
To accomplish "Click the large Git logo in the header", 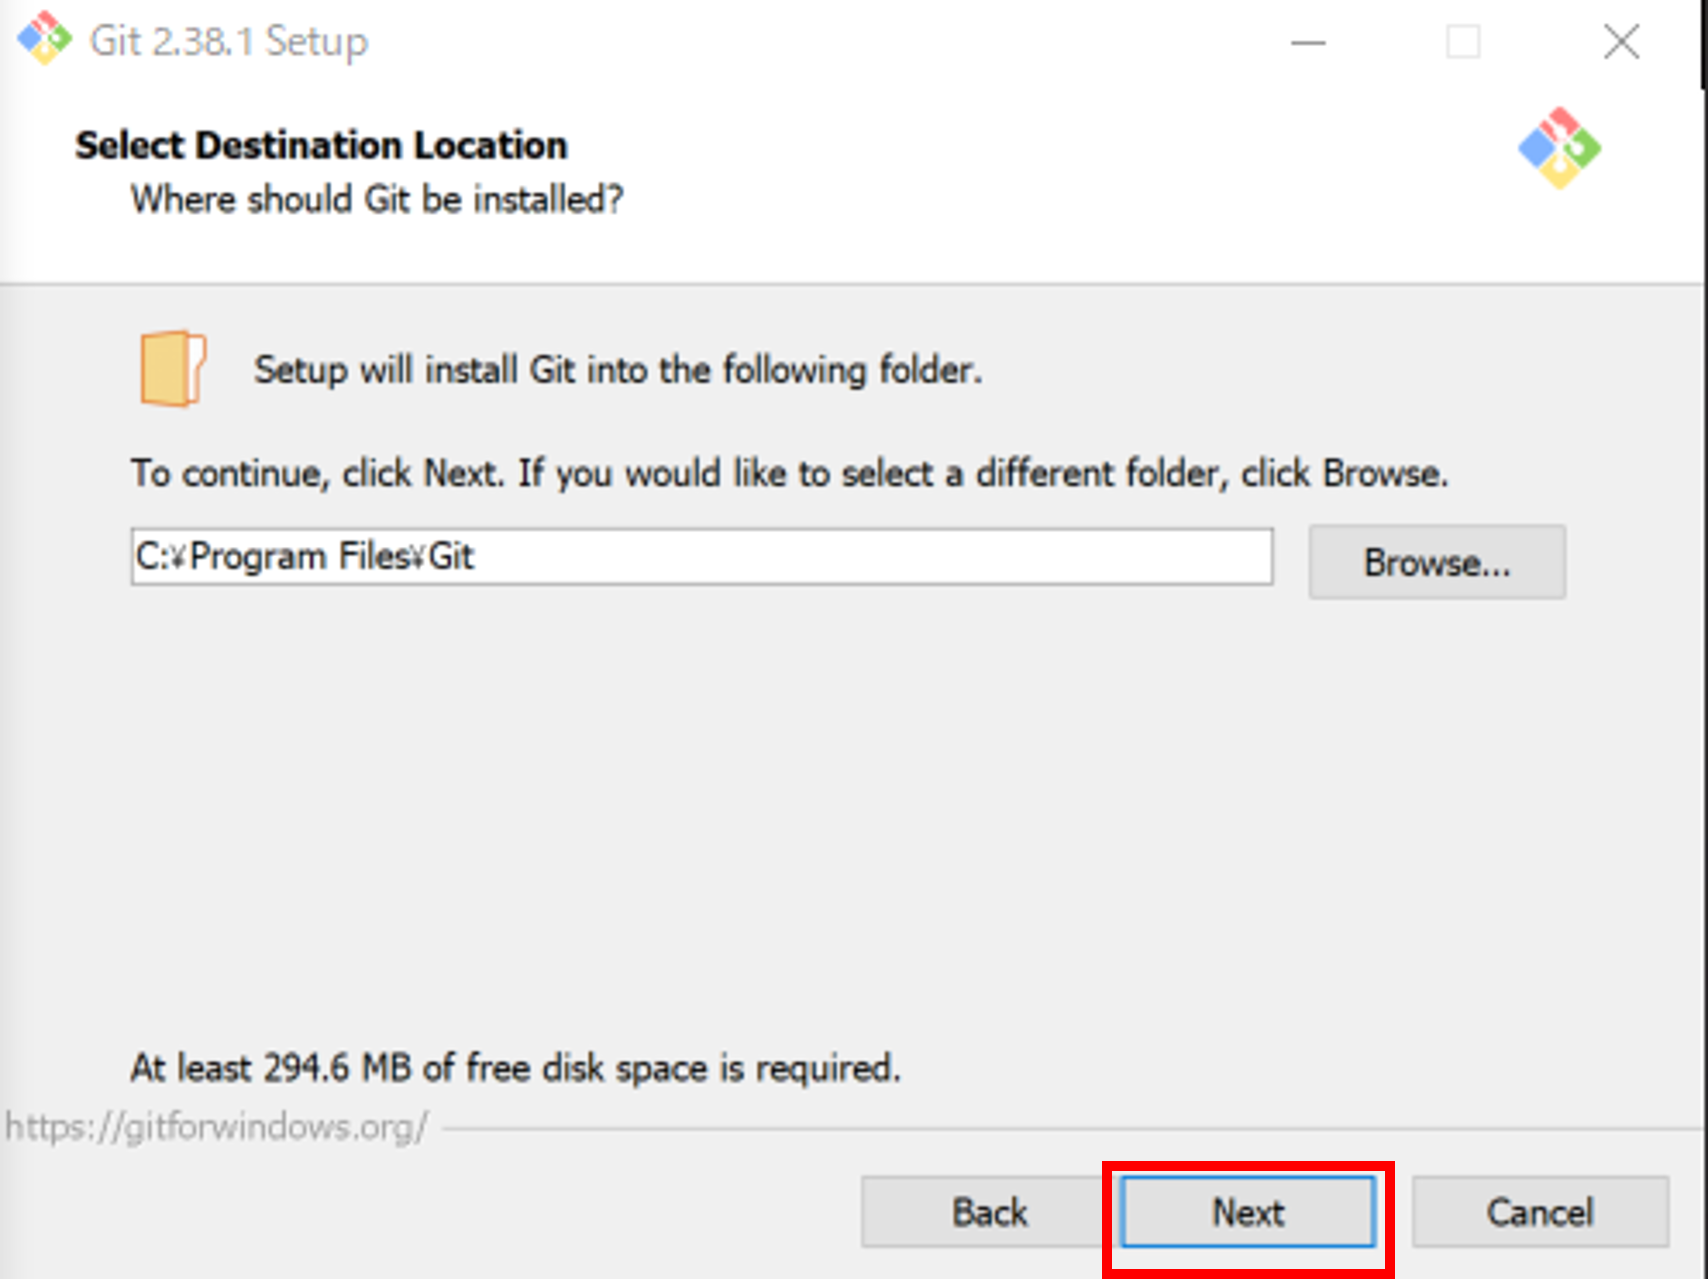I will coord(1558,148).
